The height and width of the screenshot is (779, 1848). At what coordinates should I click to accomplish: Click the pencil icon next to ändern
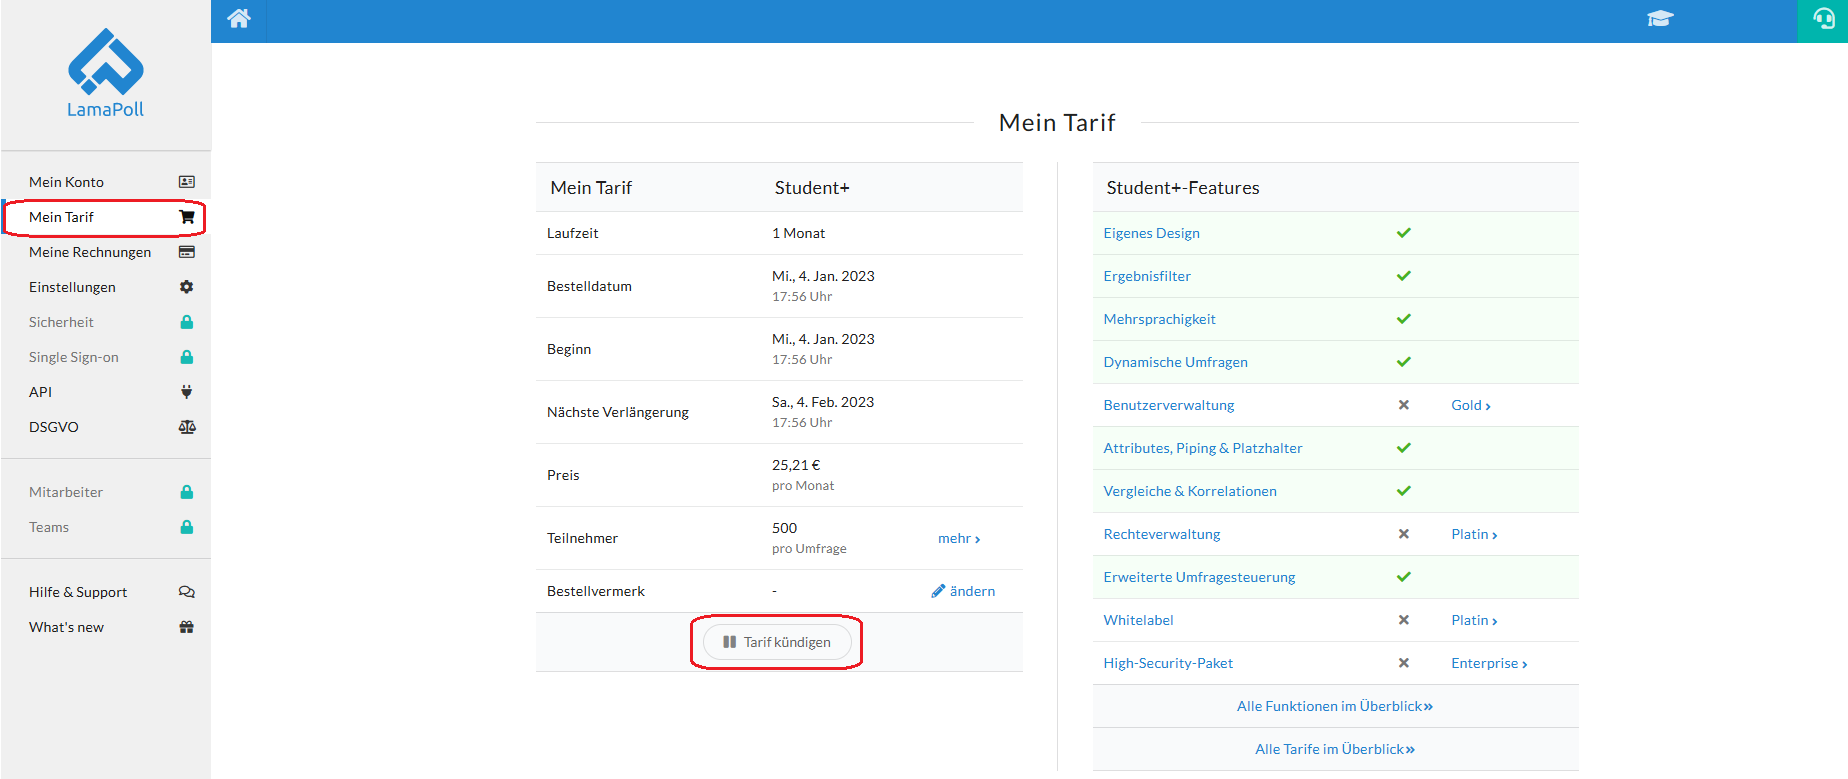[x=938, y=591]
